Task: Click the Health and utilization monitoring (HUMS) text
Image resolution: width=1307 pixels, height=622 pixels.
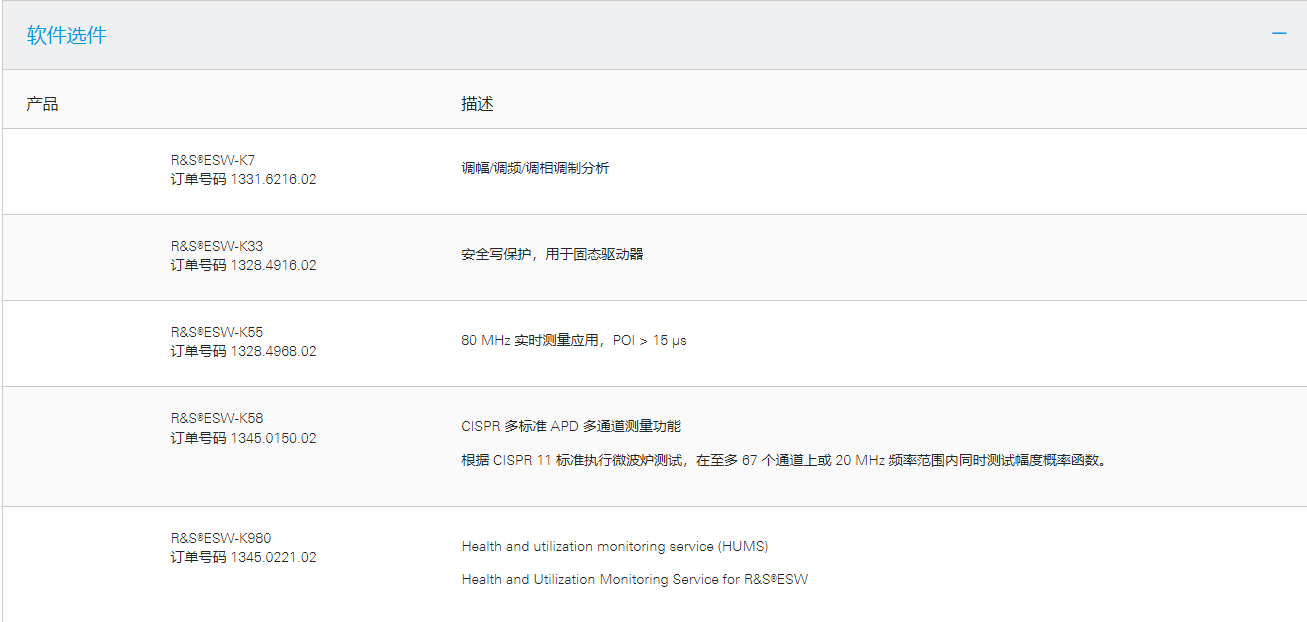Action: tap(614, 546)
